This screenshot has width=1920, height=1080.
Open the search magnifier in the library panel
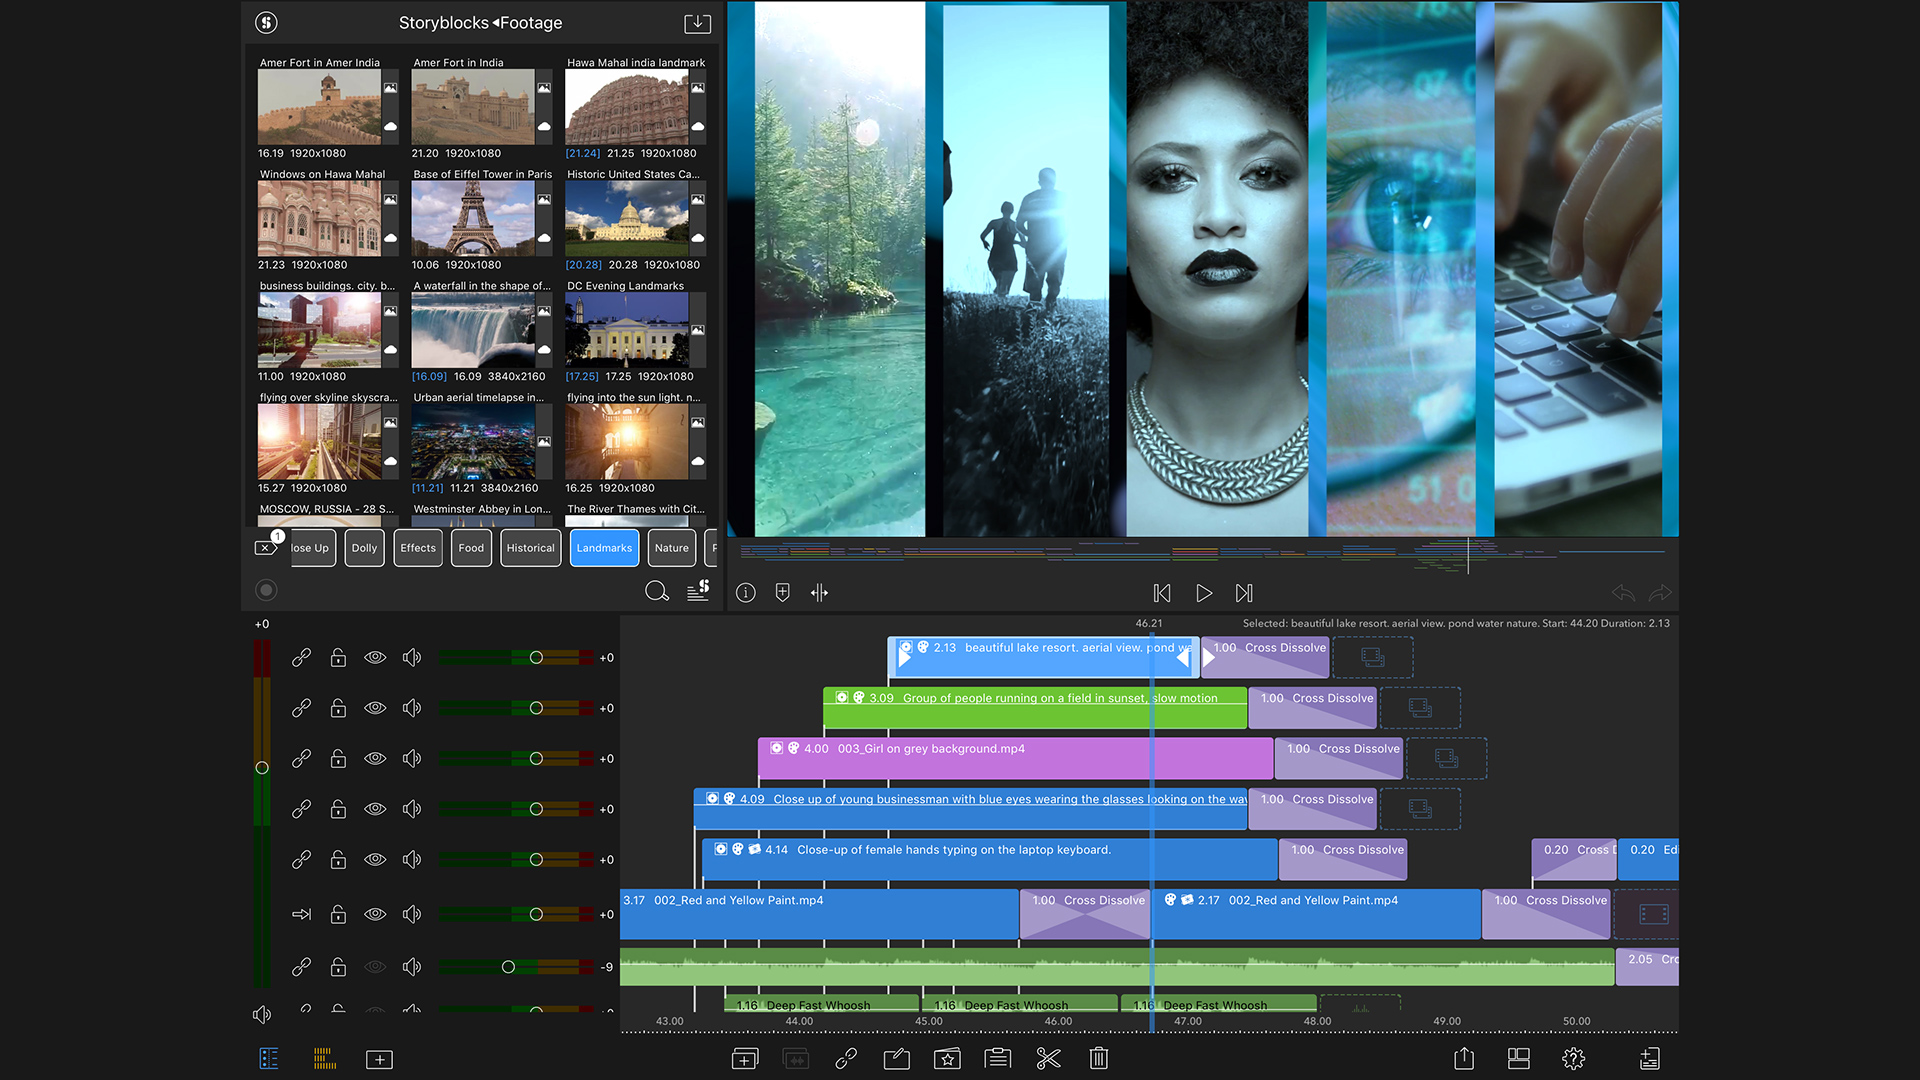click(657, 591)
